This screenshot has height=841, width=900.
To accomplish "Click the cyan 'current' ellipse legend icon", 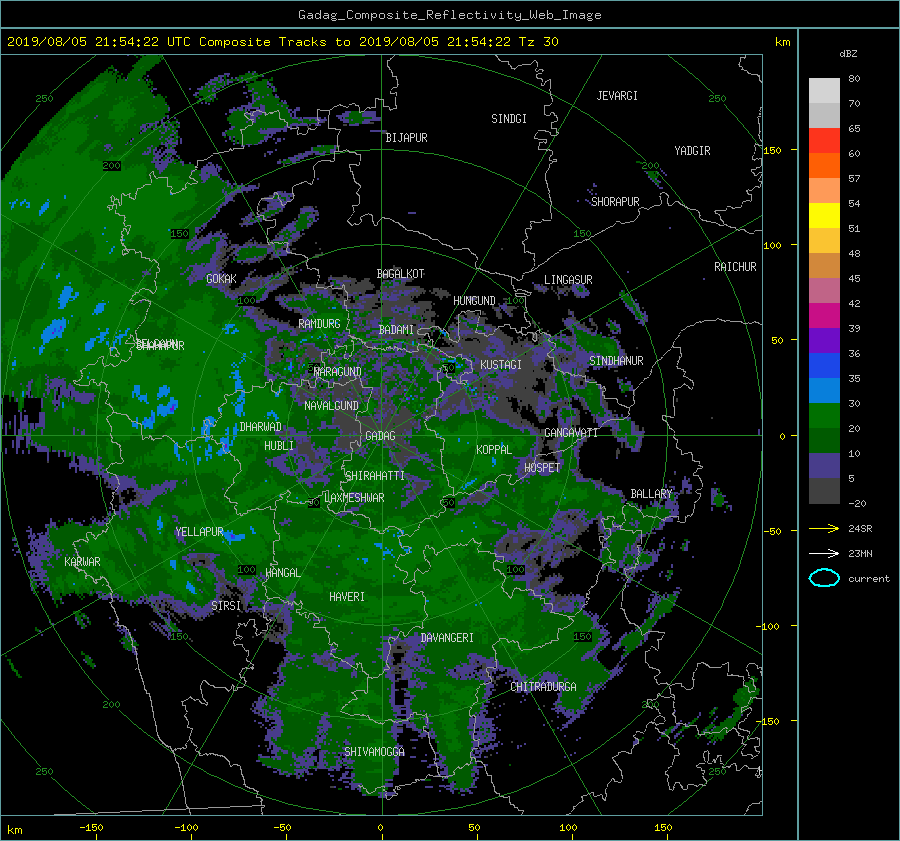I will [824, 578].
